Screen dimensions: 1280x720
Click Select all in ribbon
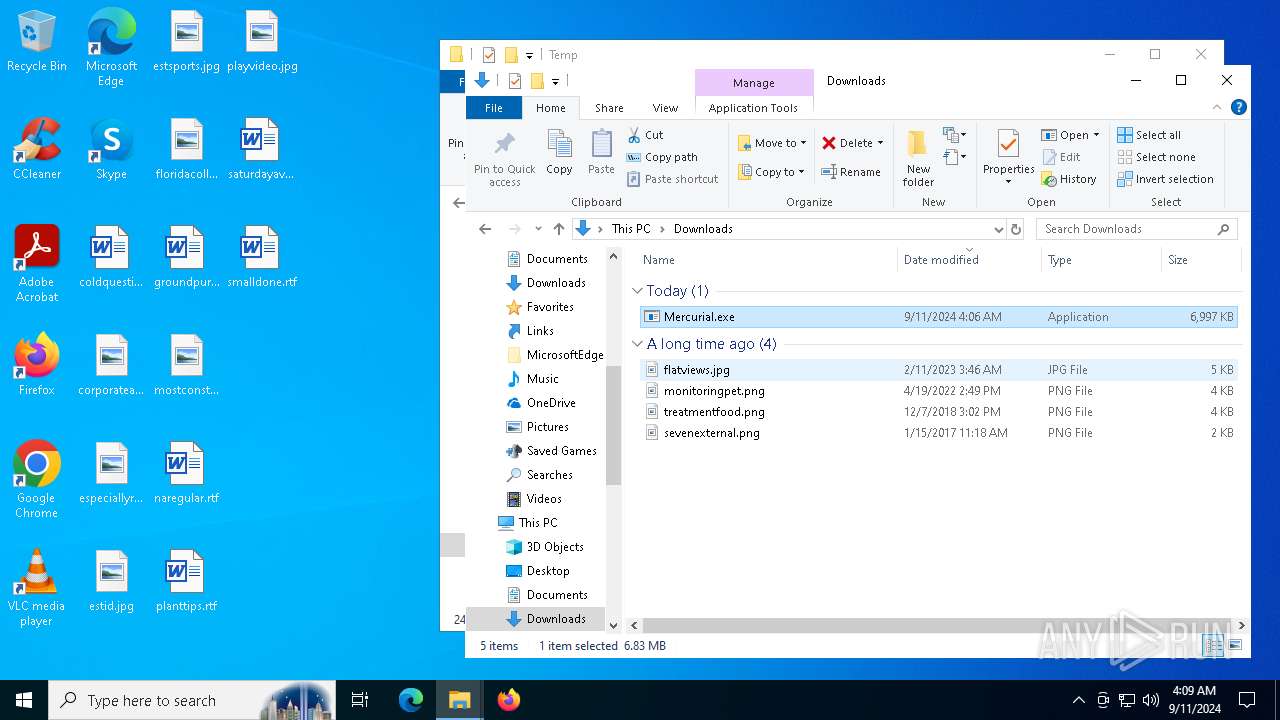tap(1149, 135)
